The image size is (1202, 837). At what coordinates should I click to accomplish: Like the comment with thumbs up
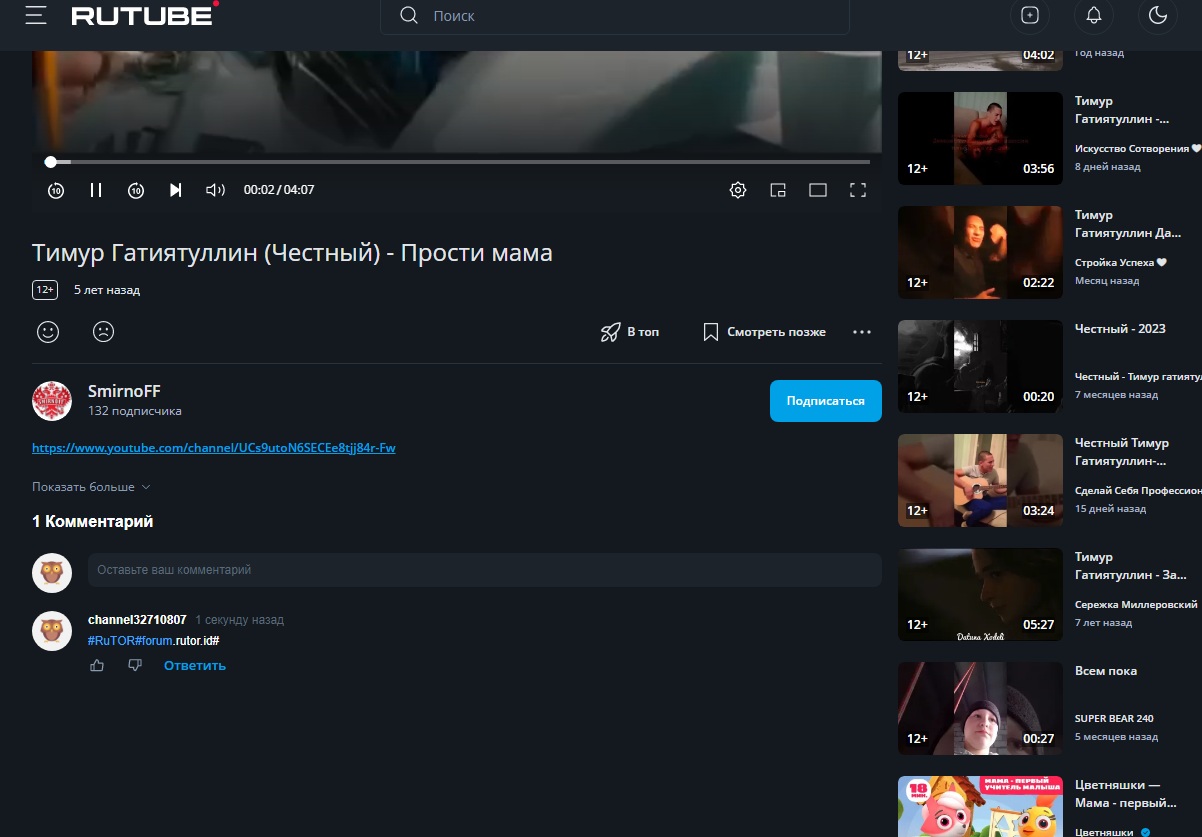point(97,665)
